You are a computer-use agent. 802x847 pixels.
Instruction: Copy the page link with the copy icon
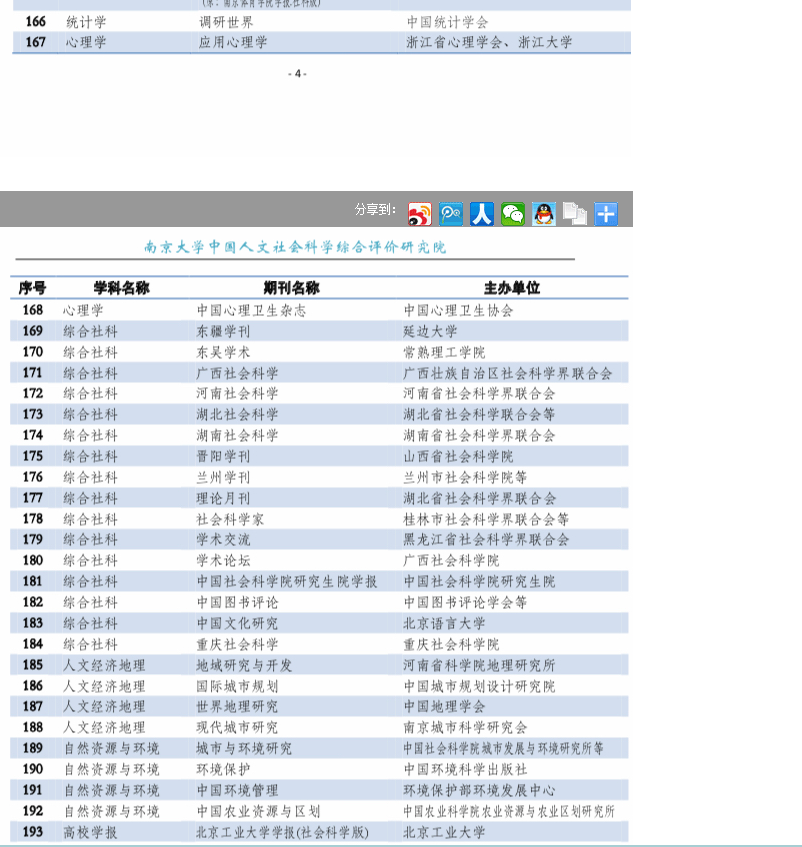(575, 214)
